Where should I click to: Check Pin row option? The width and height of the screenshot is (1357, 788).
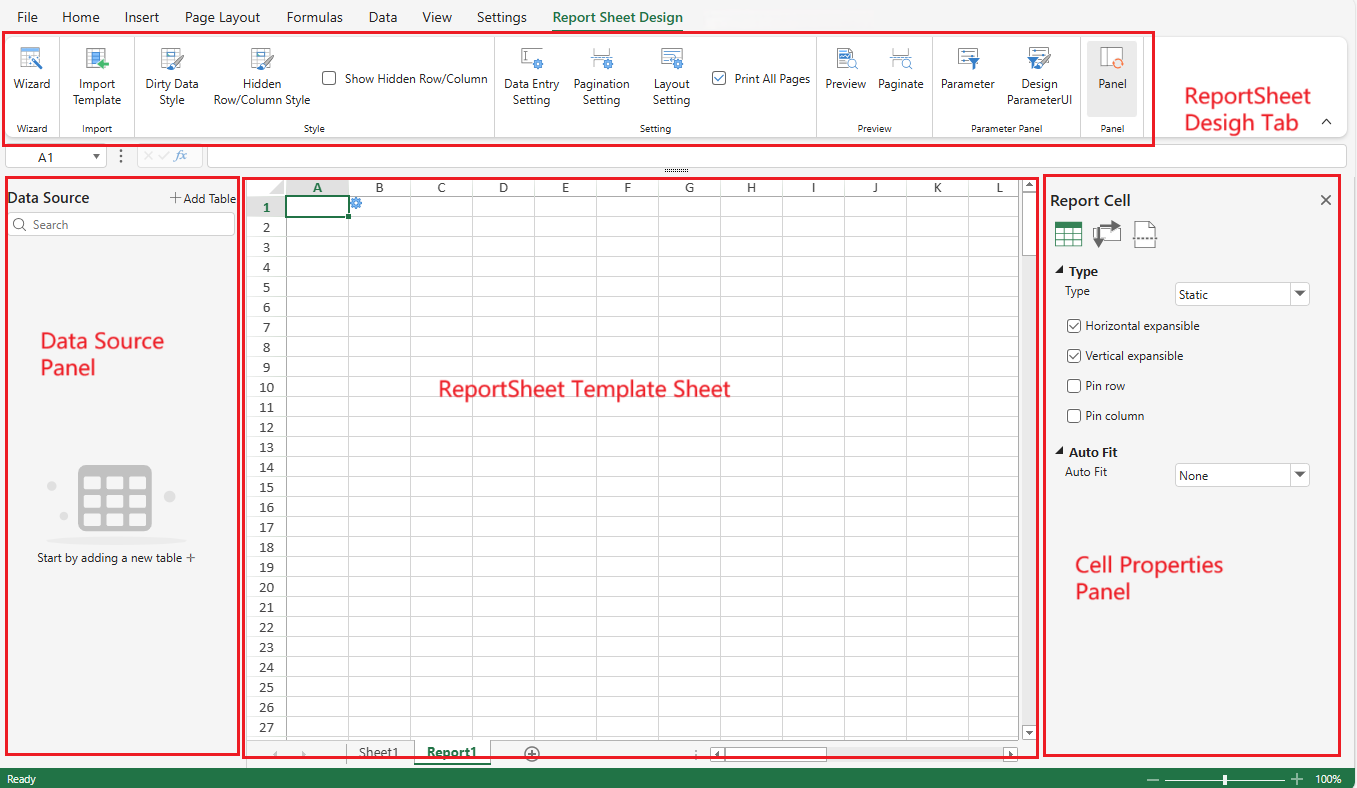pos(1074,386)
